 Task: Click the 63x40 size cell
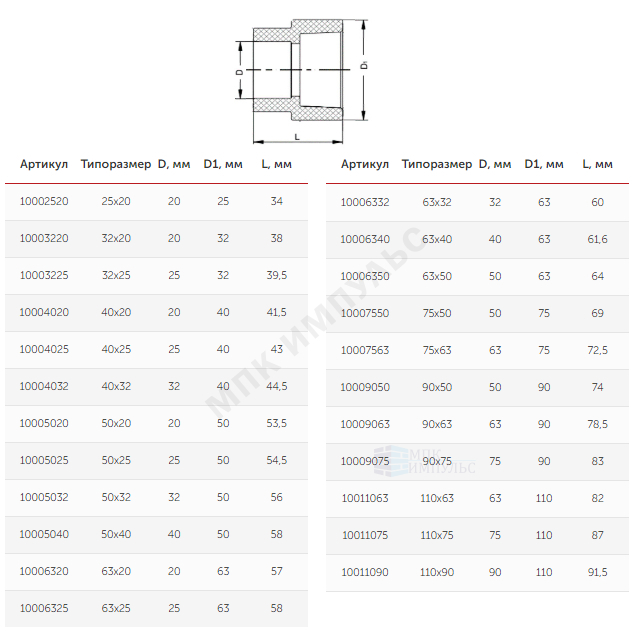(x=437, y=239)
